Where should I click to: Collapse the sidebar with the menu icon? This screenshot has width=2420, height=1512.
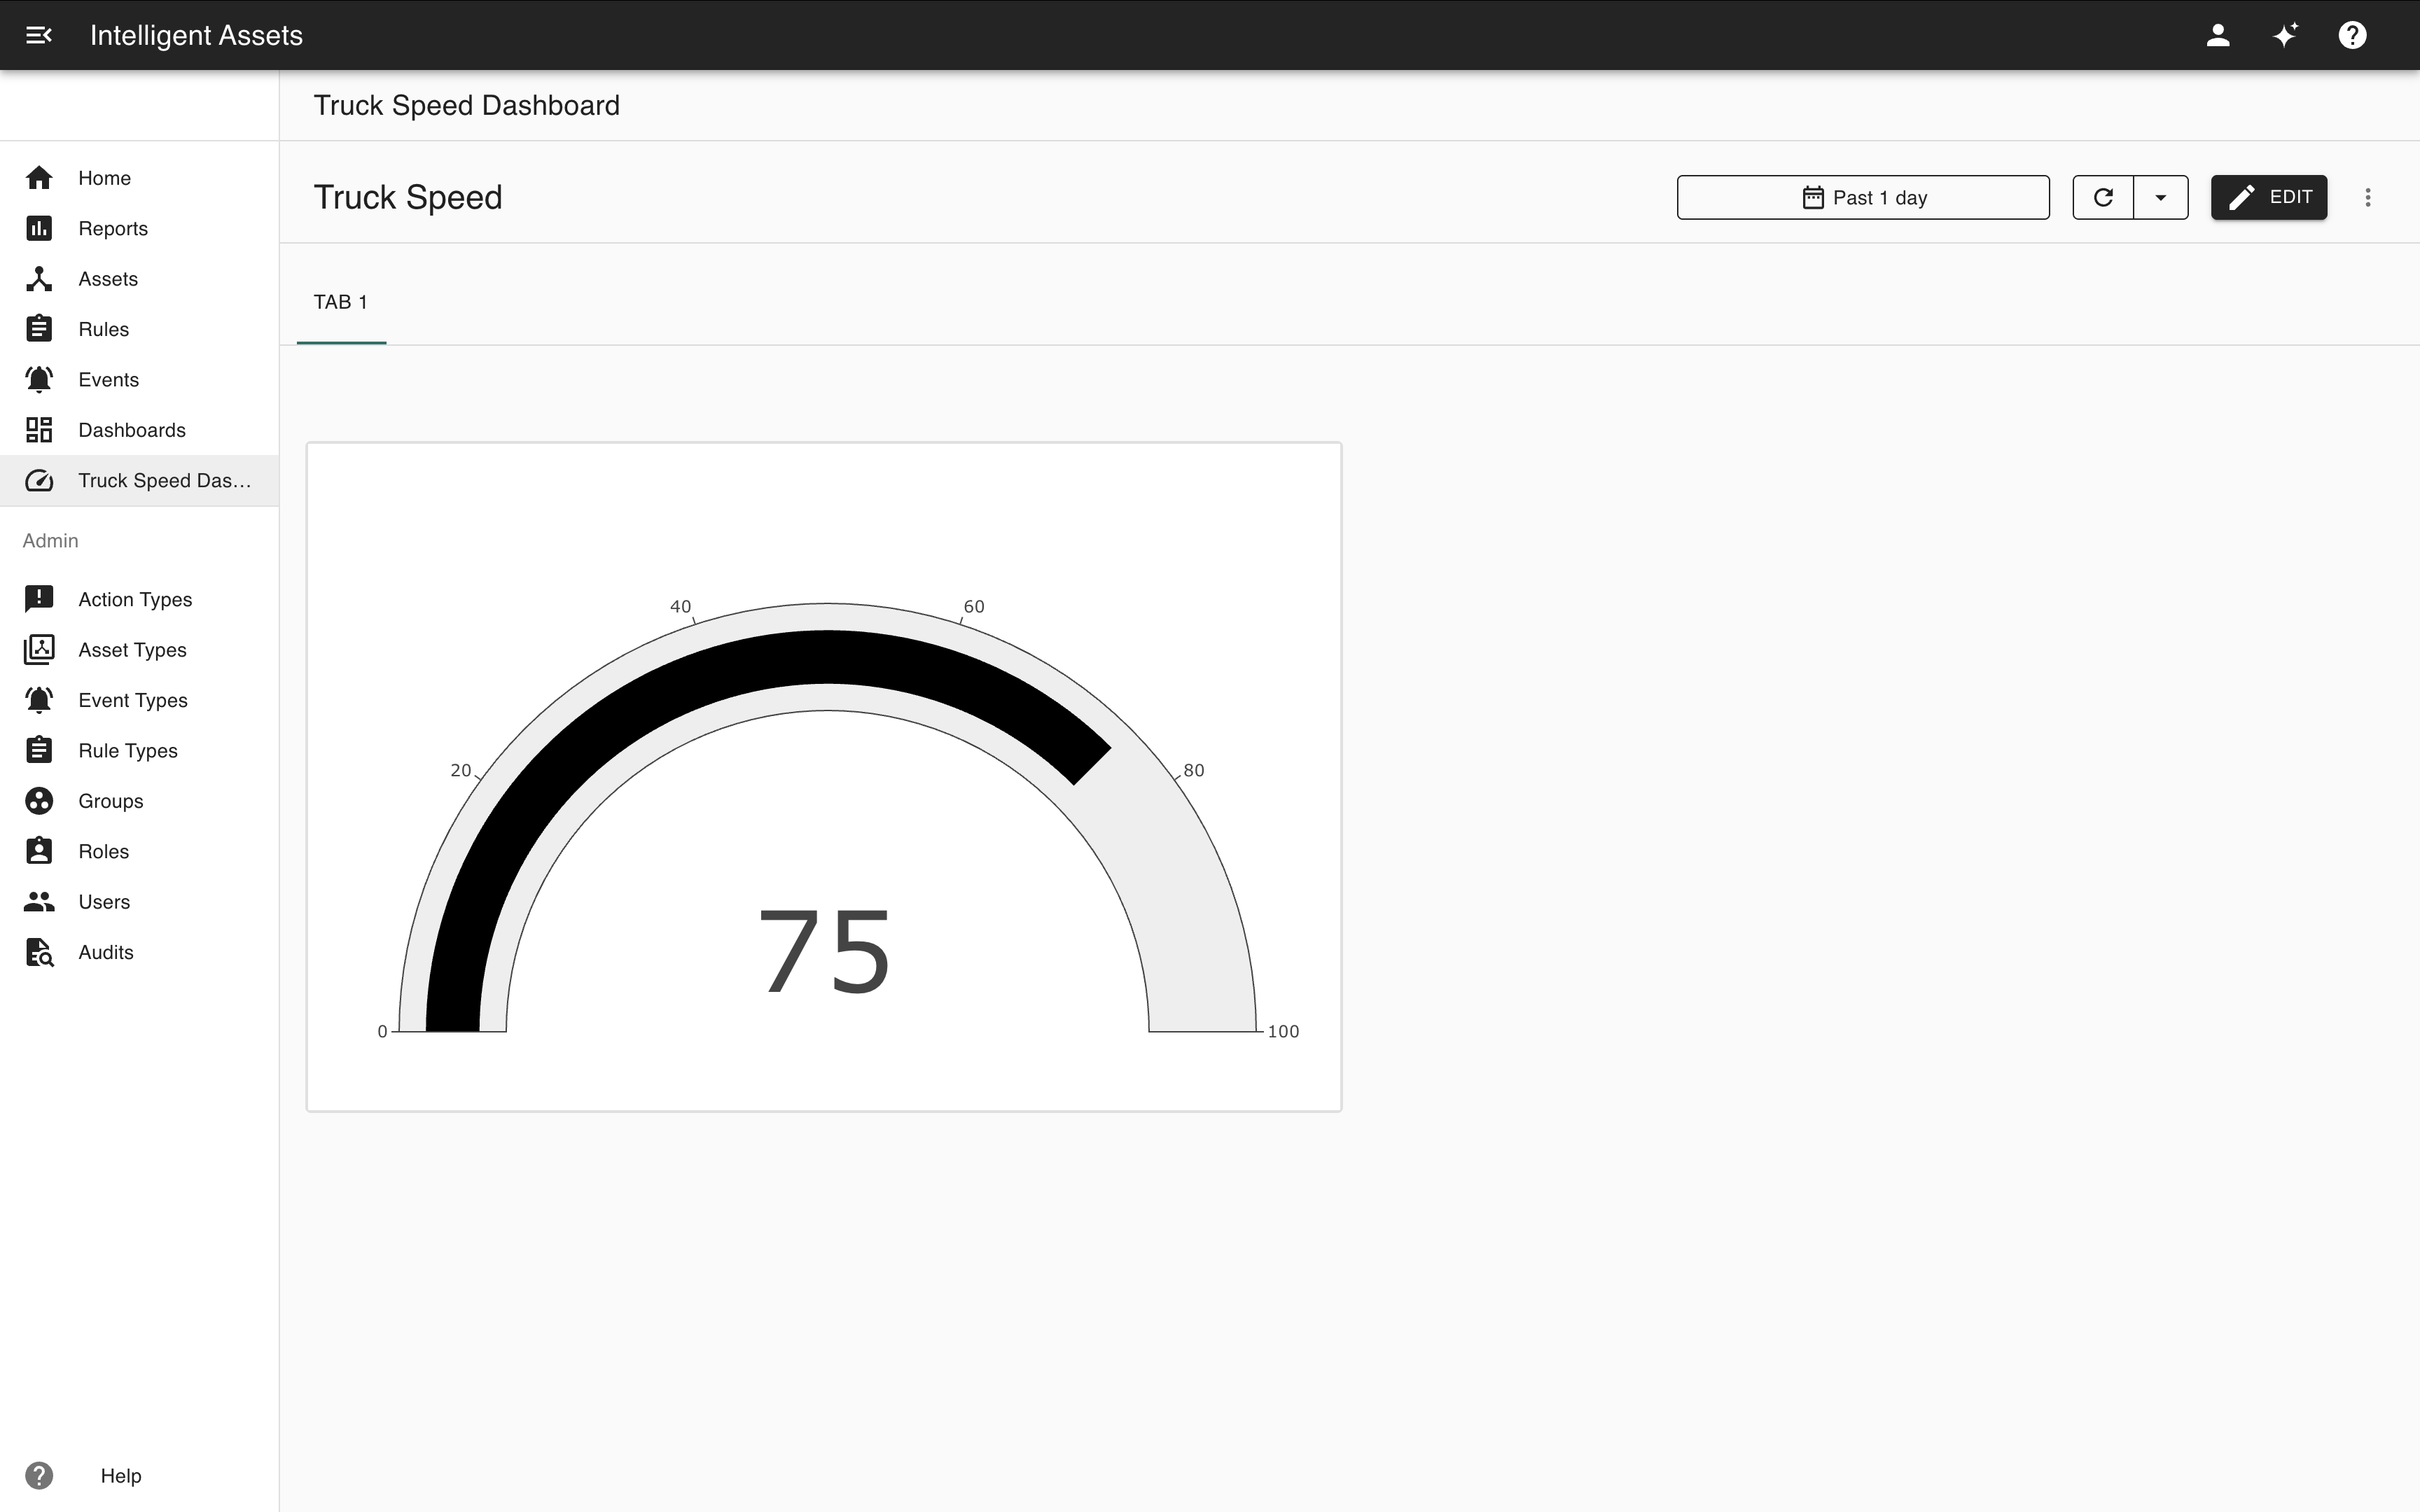[38, 35]
